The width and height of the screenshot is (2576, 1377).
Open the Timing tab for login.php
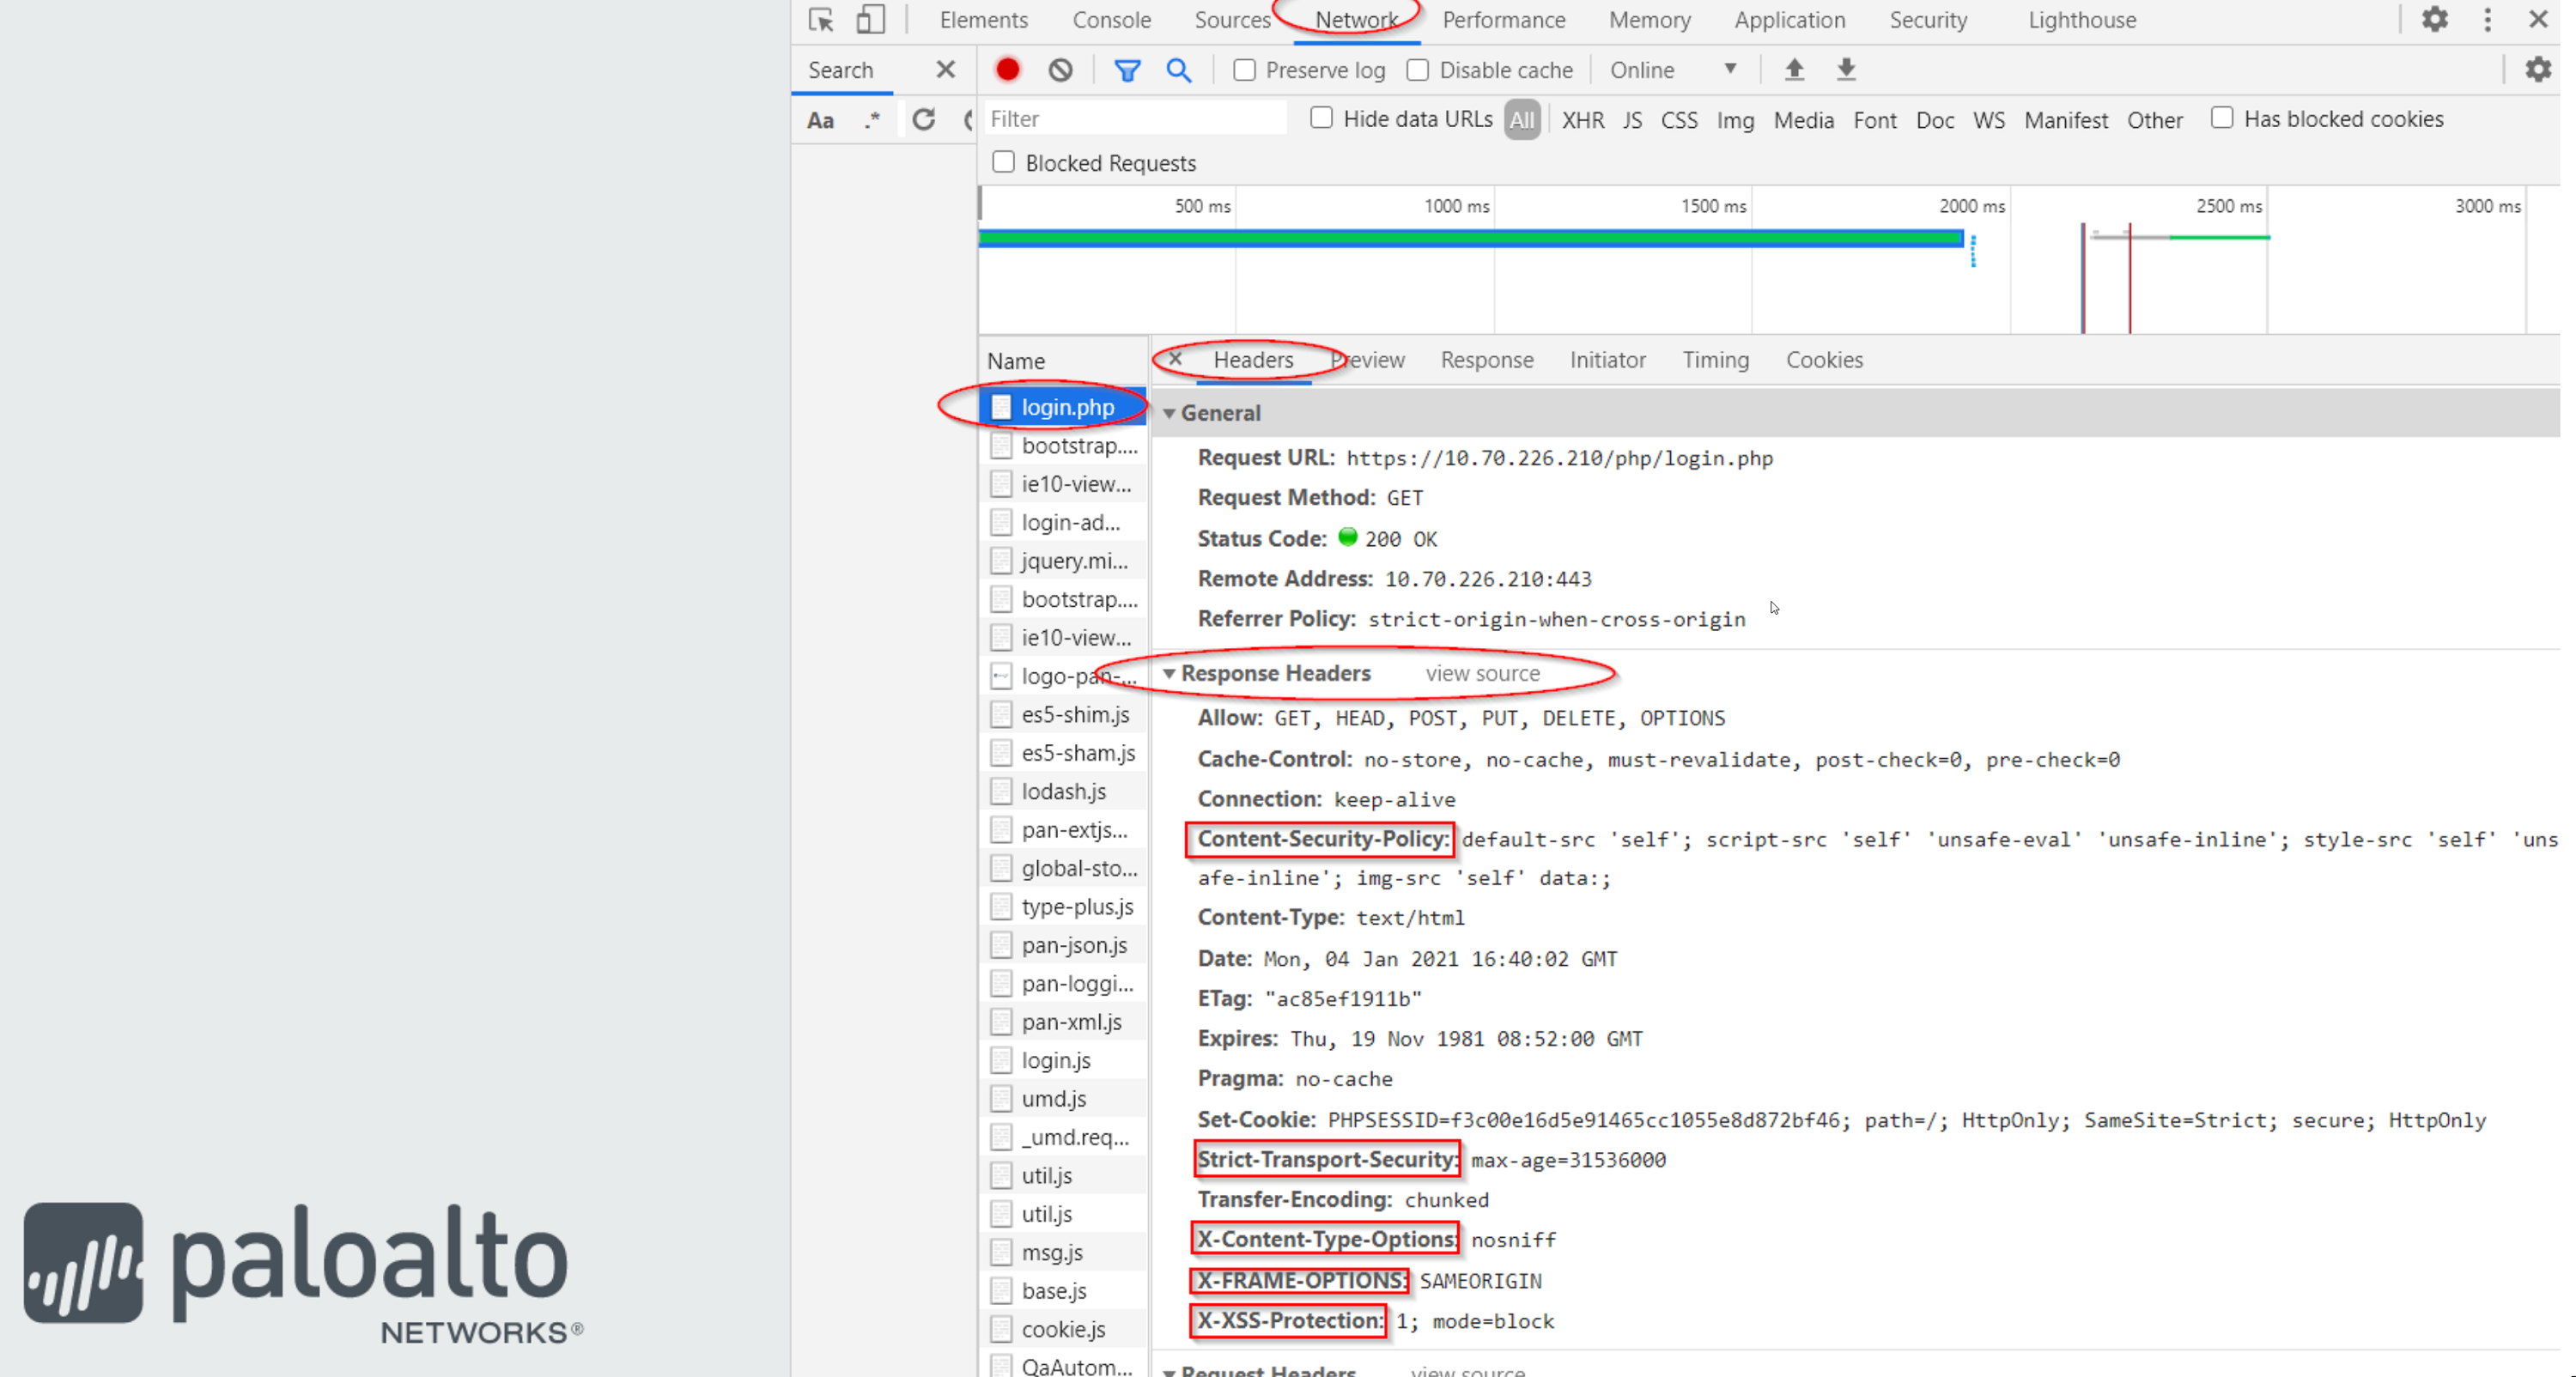click(1715, 360)
